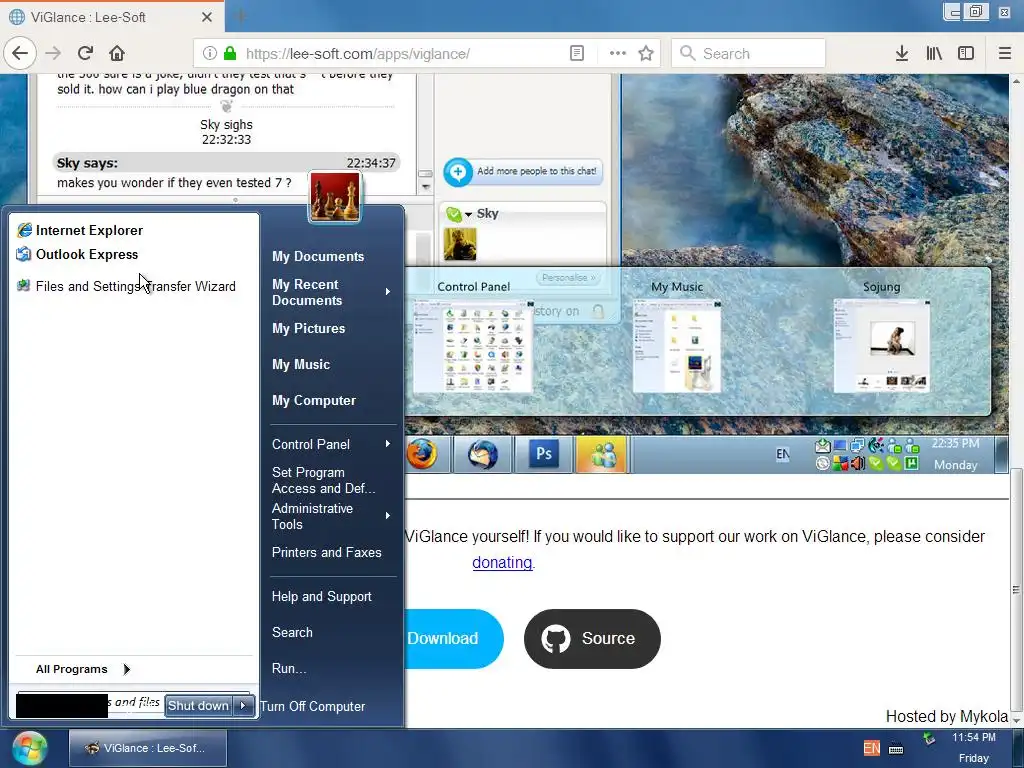Open My Computer from Start menu
Image resolution: width=1024 pixels, height=768 pixels.
coord(313,400)
